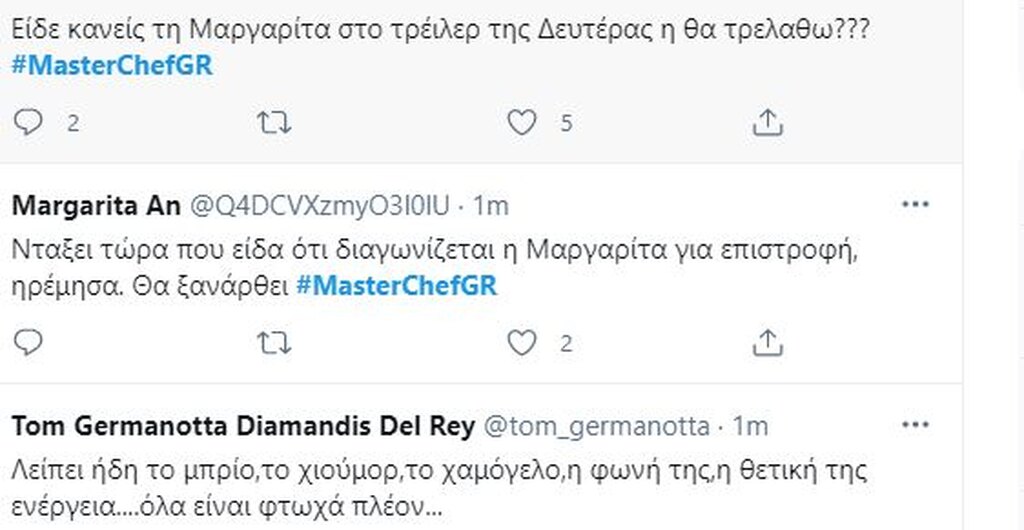This screenshot has width=1024, height=530.
Task: Open Margarita An's profile name
Action: pos(96,206)
